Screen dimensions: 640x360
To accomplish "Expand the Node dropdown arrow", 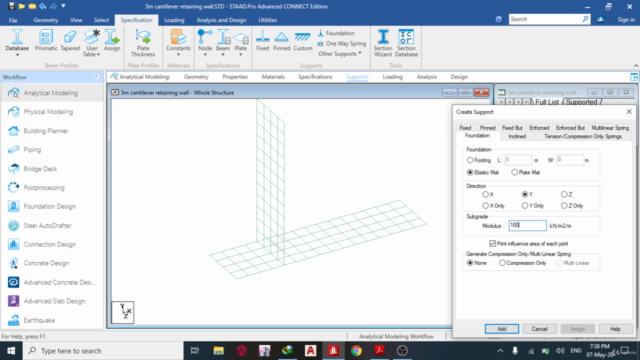I will (204, 55).
